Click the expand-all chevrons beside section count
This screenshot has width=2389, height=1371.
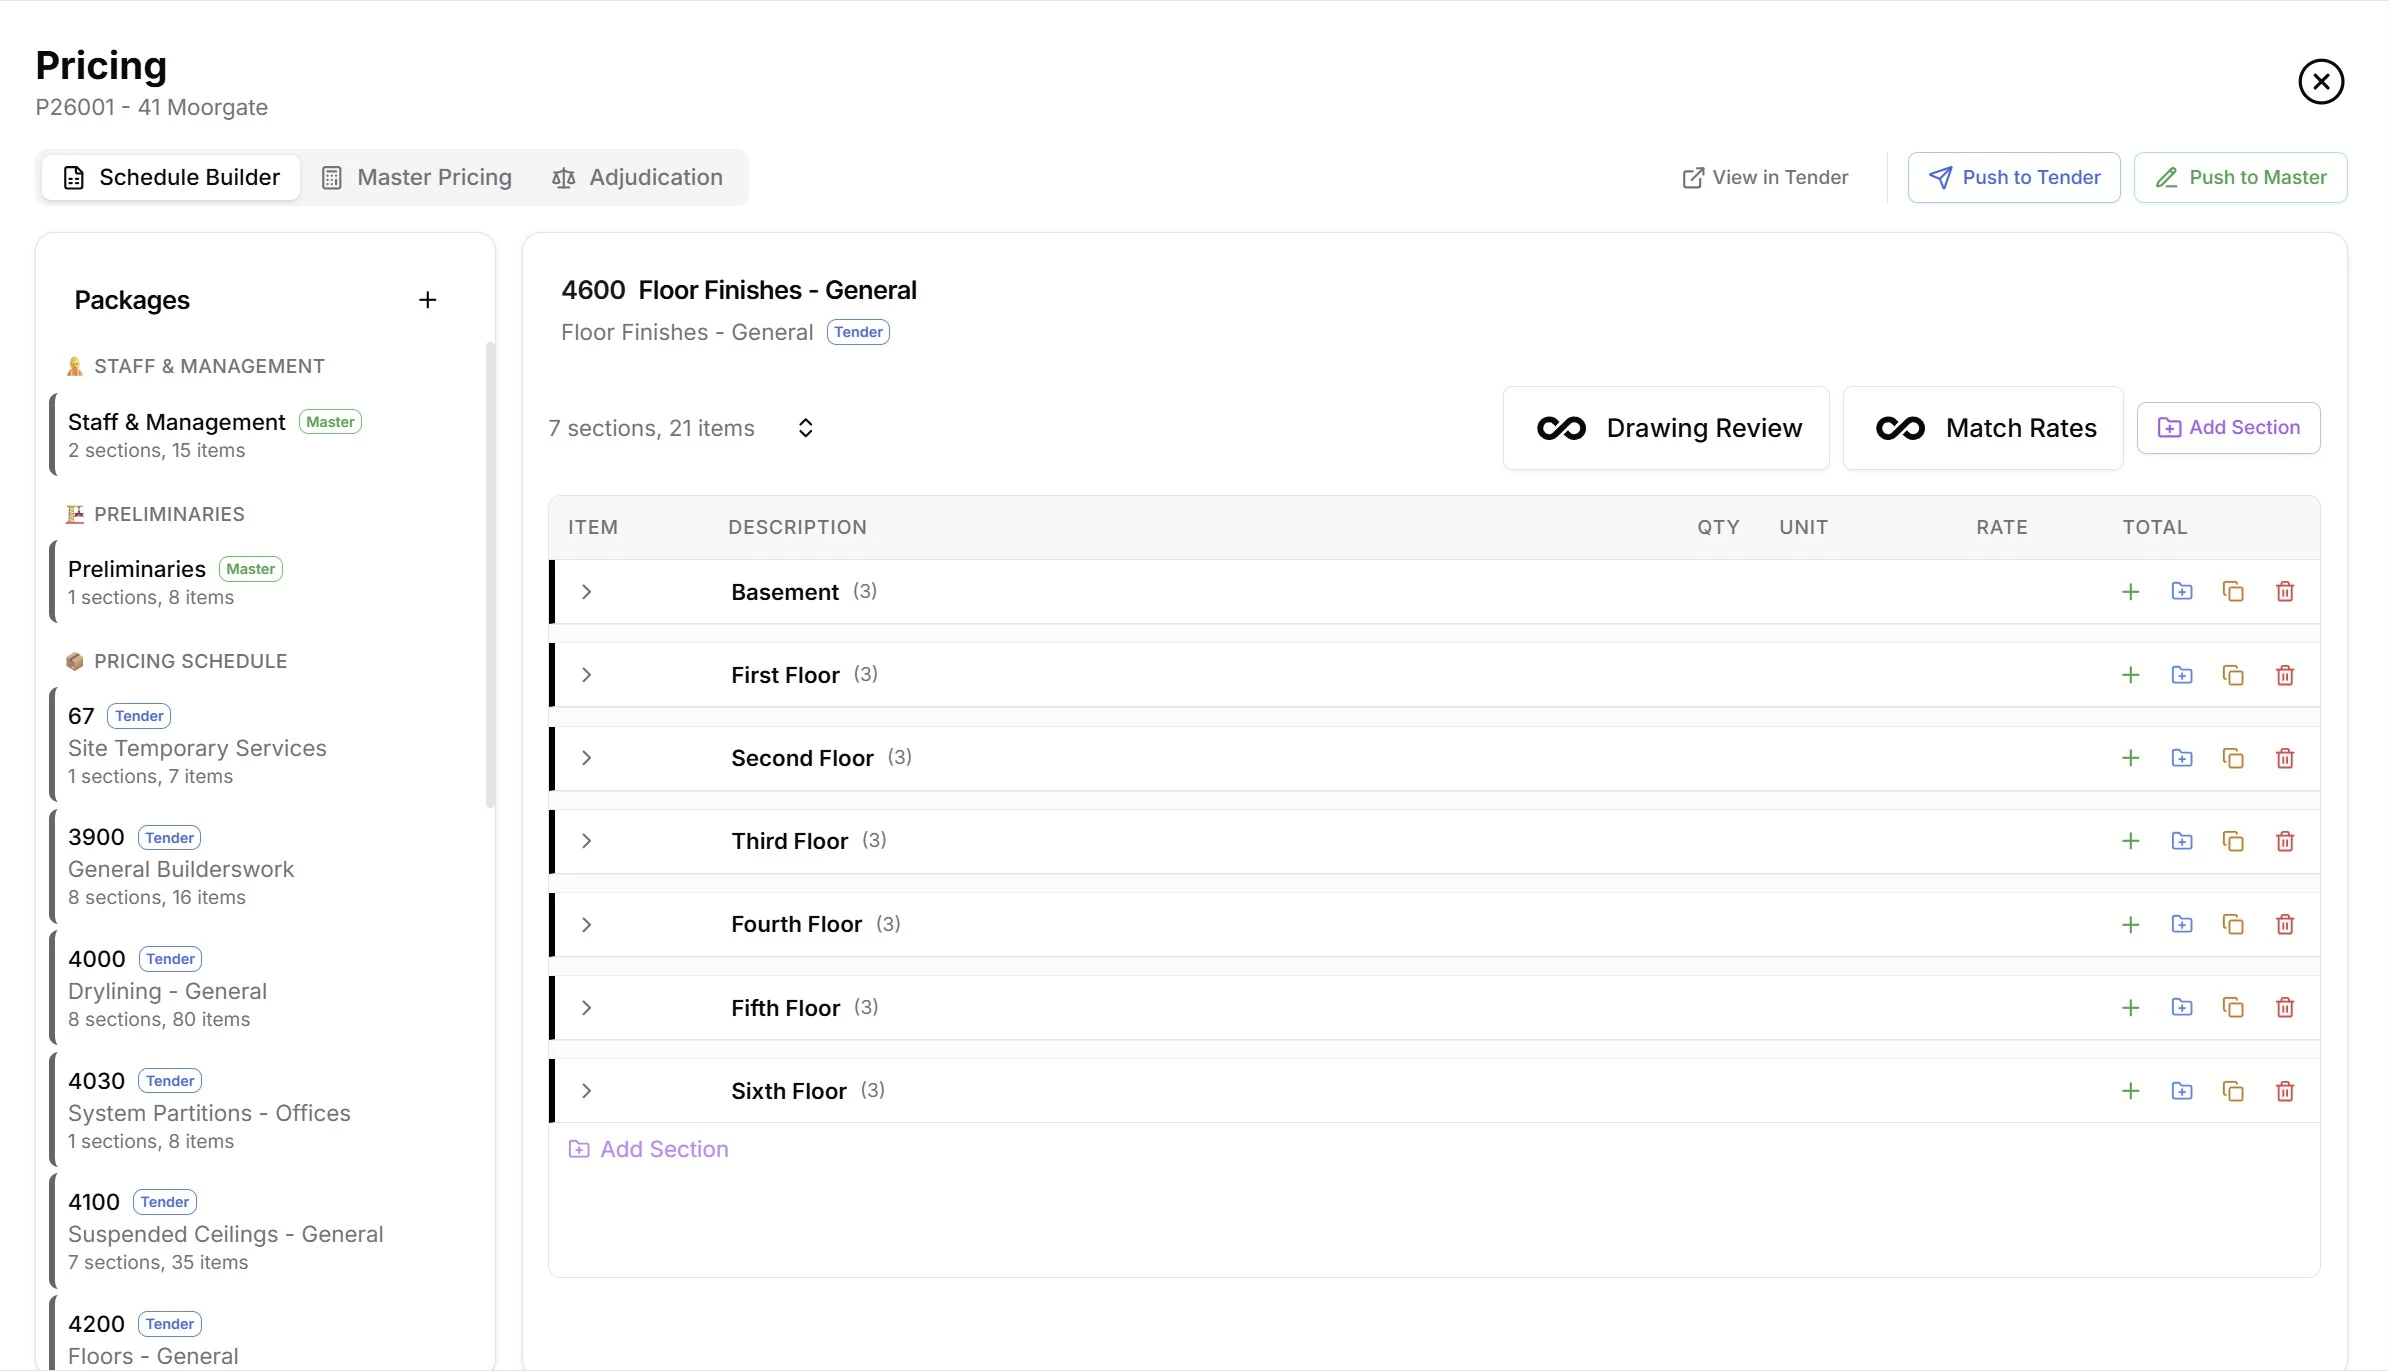coord(806,427)
